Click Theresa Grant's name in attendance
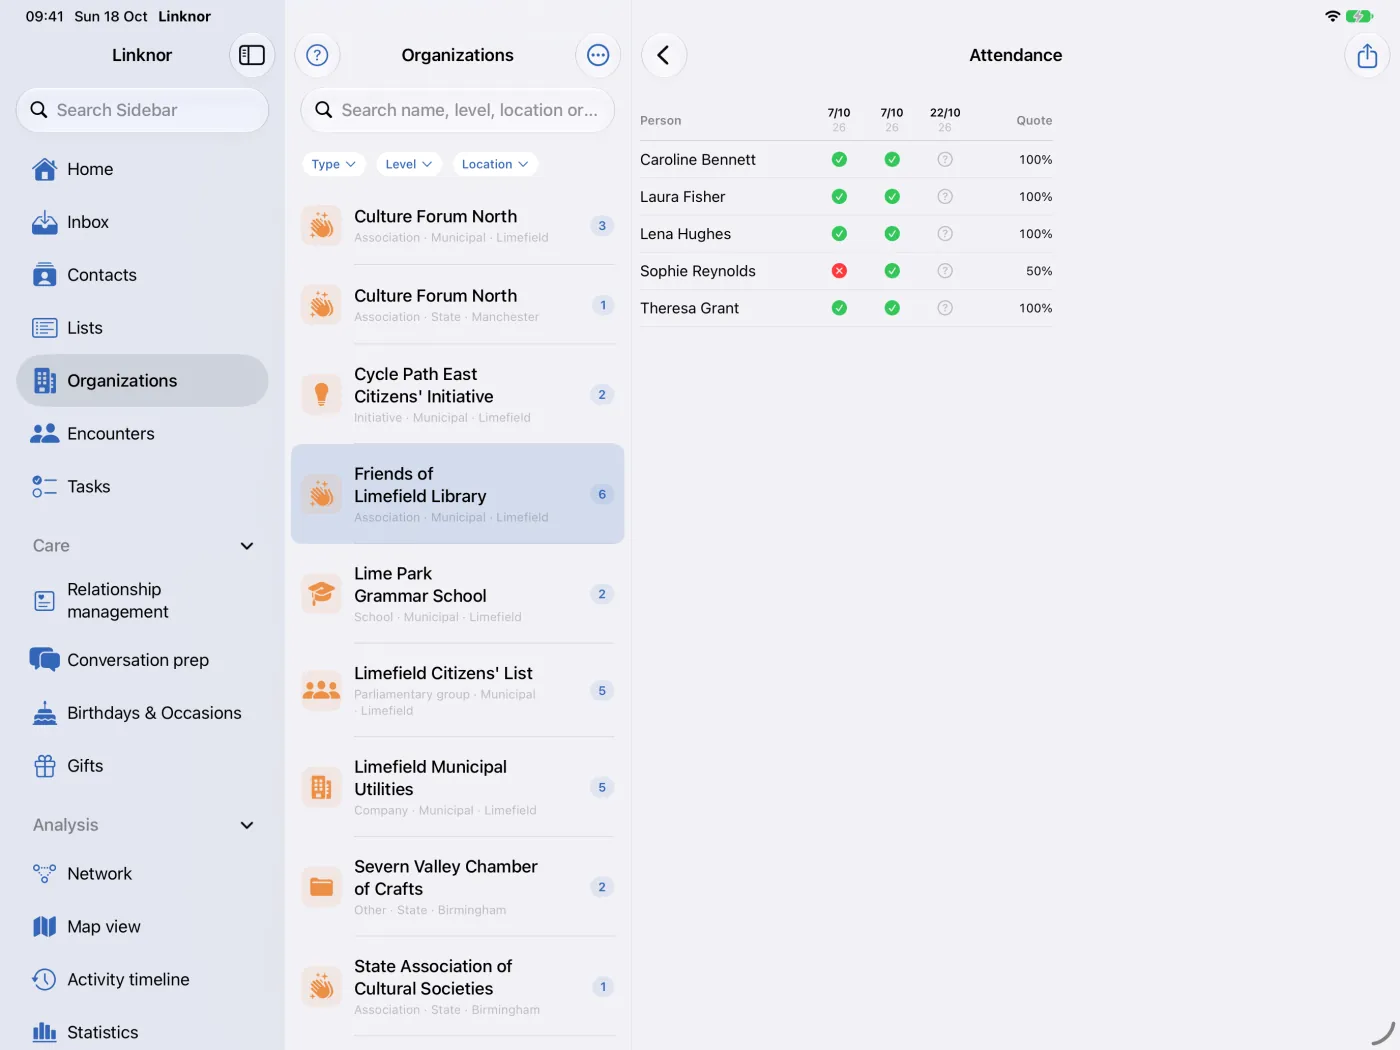This screenshot has height=1050, width=1400. click(x=690, y=308)
